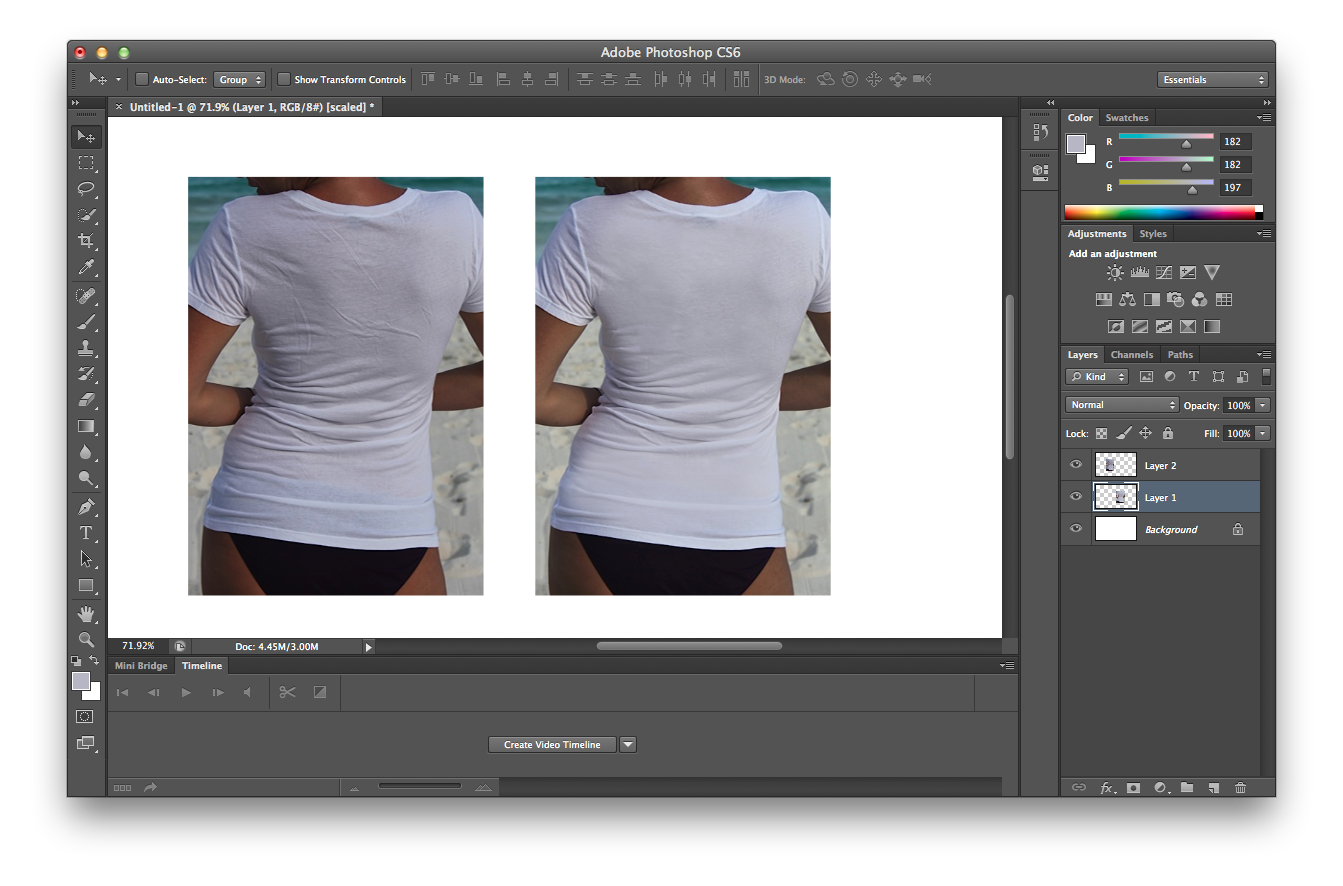Hide the Background layer eye icon
This screenshot has height=886, width=1343.
click(x=1076, y=529)
